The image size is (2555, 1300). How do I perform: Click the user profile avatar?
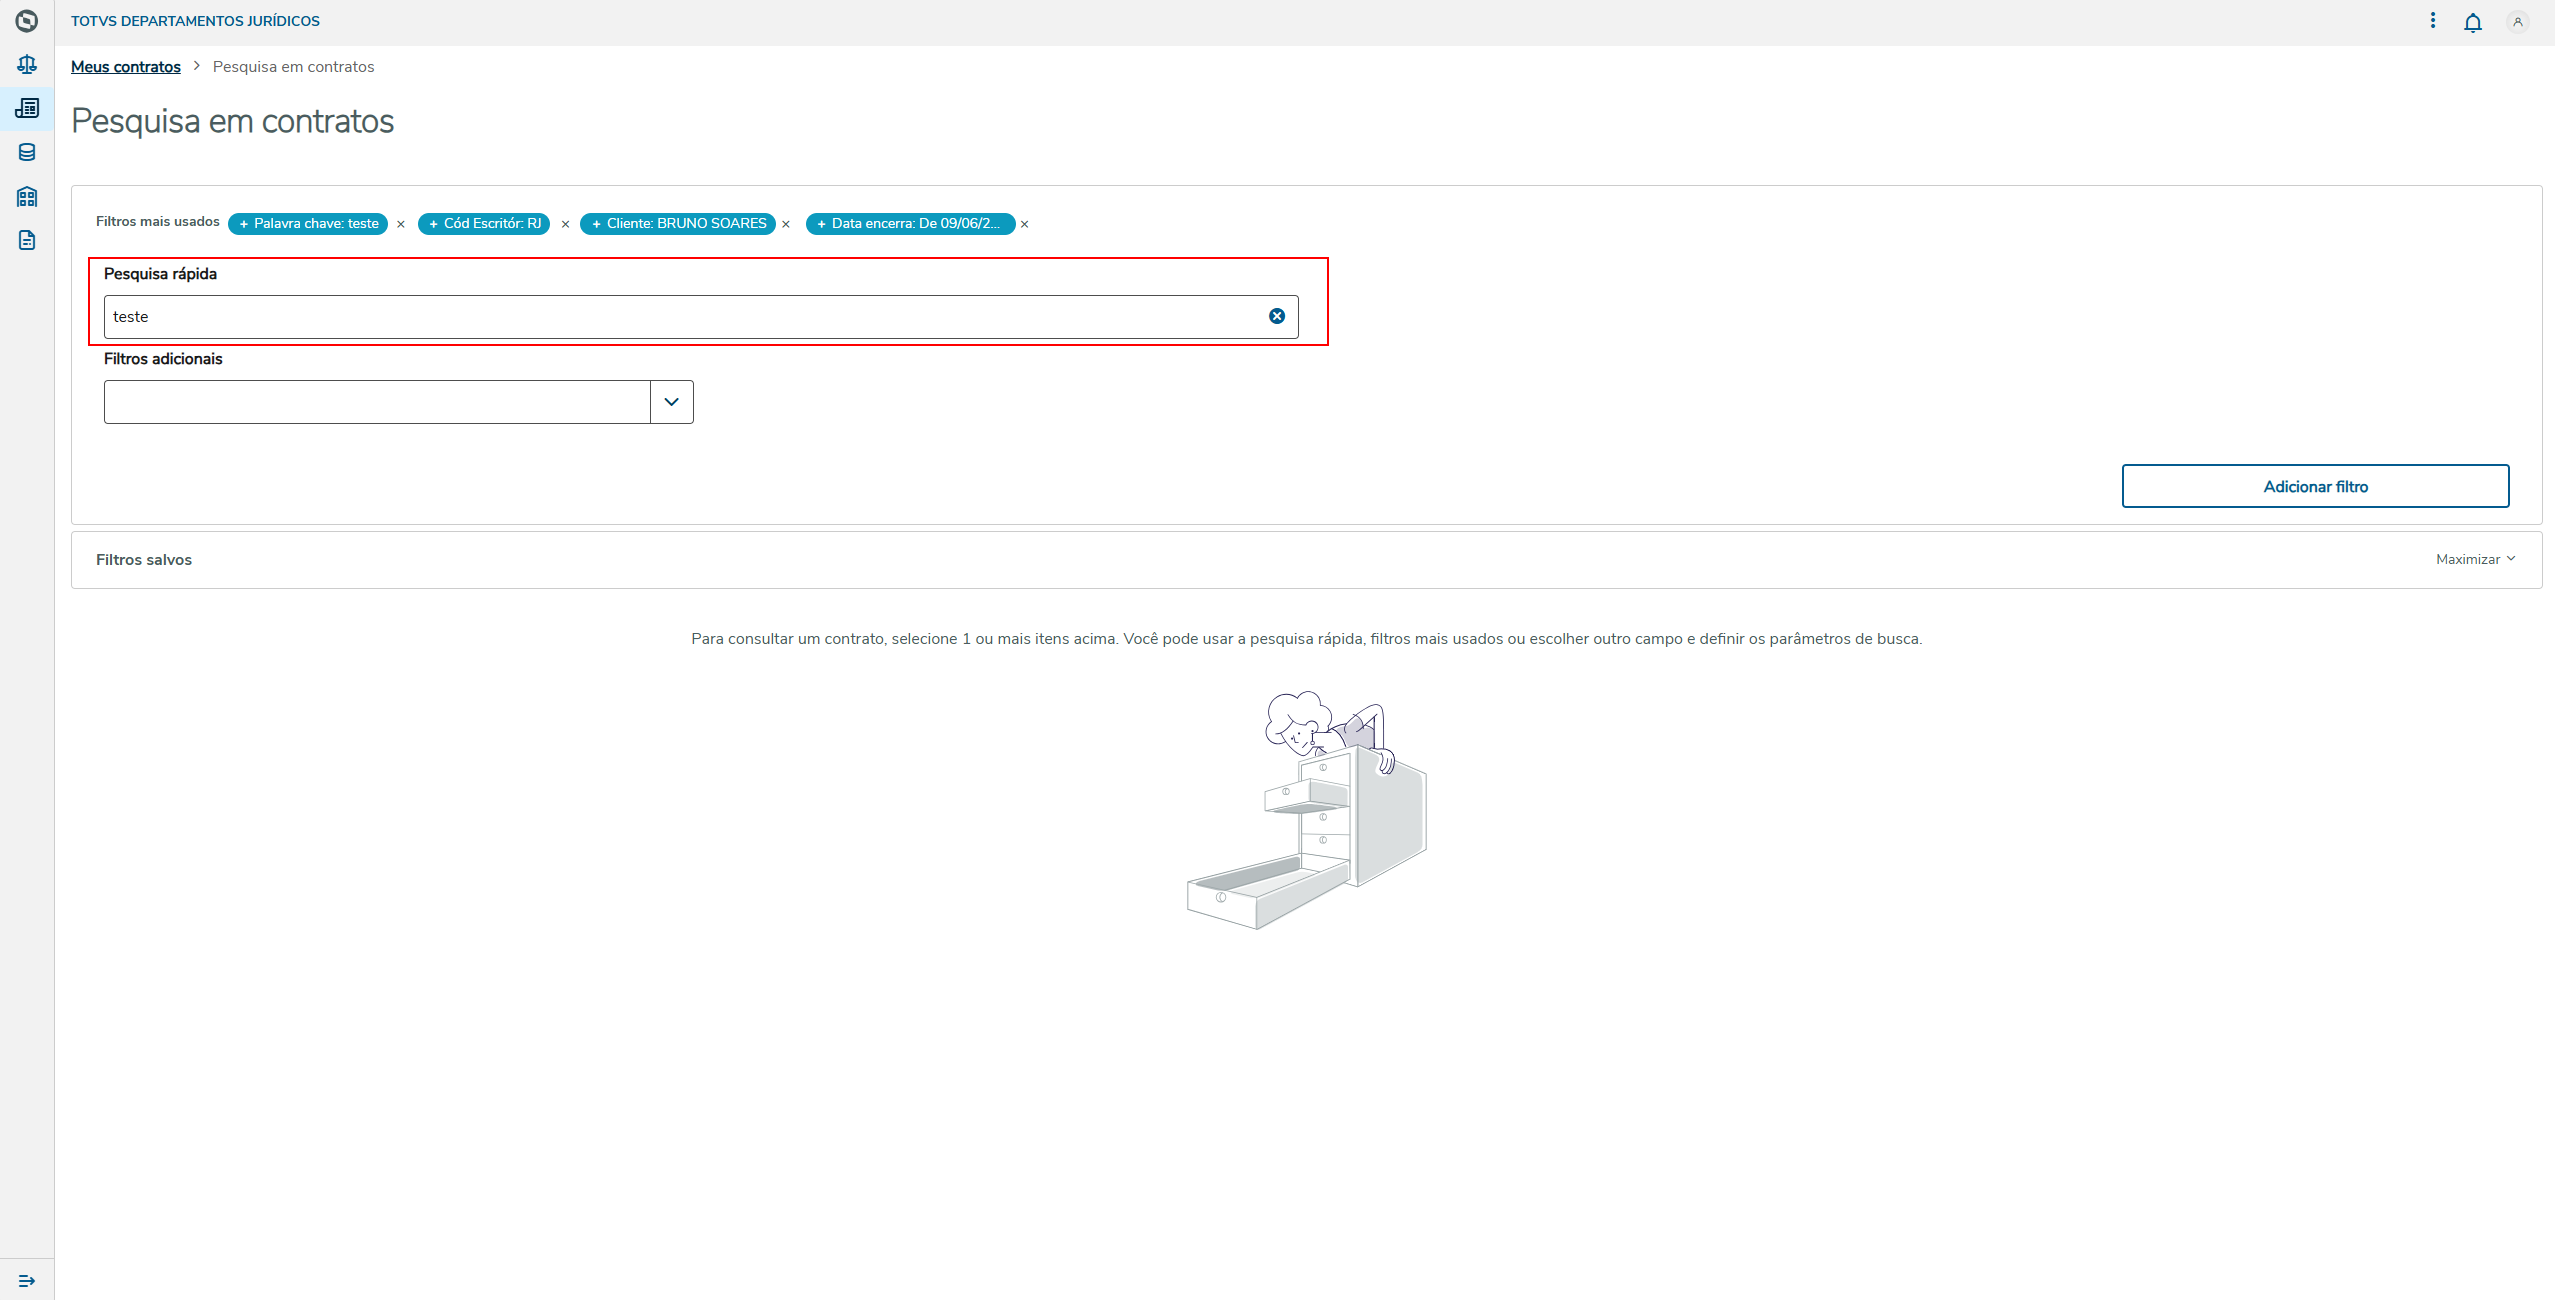(x=2517, y=22)
